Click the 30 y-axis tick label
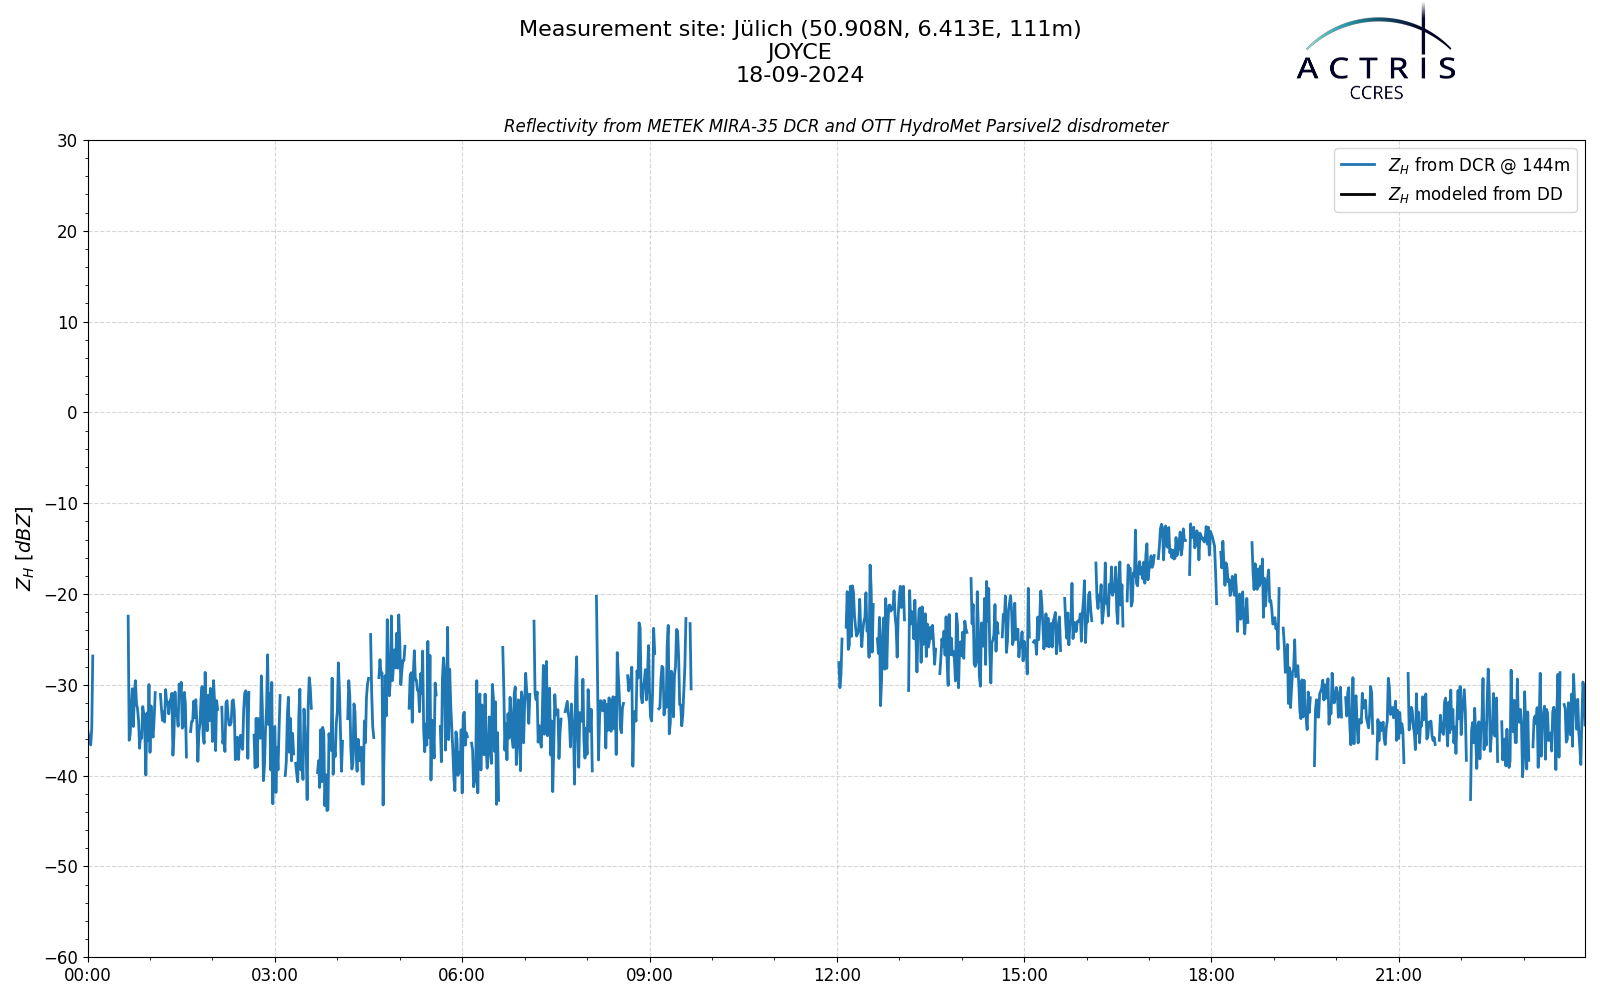The image size is (1600, 1000). [67, 141]
